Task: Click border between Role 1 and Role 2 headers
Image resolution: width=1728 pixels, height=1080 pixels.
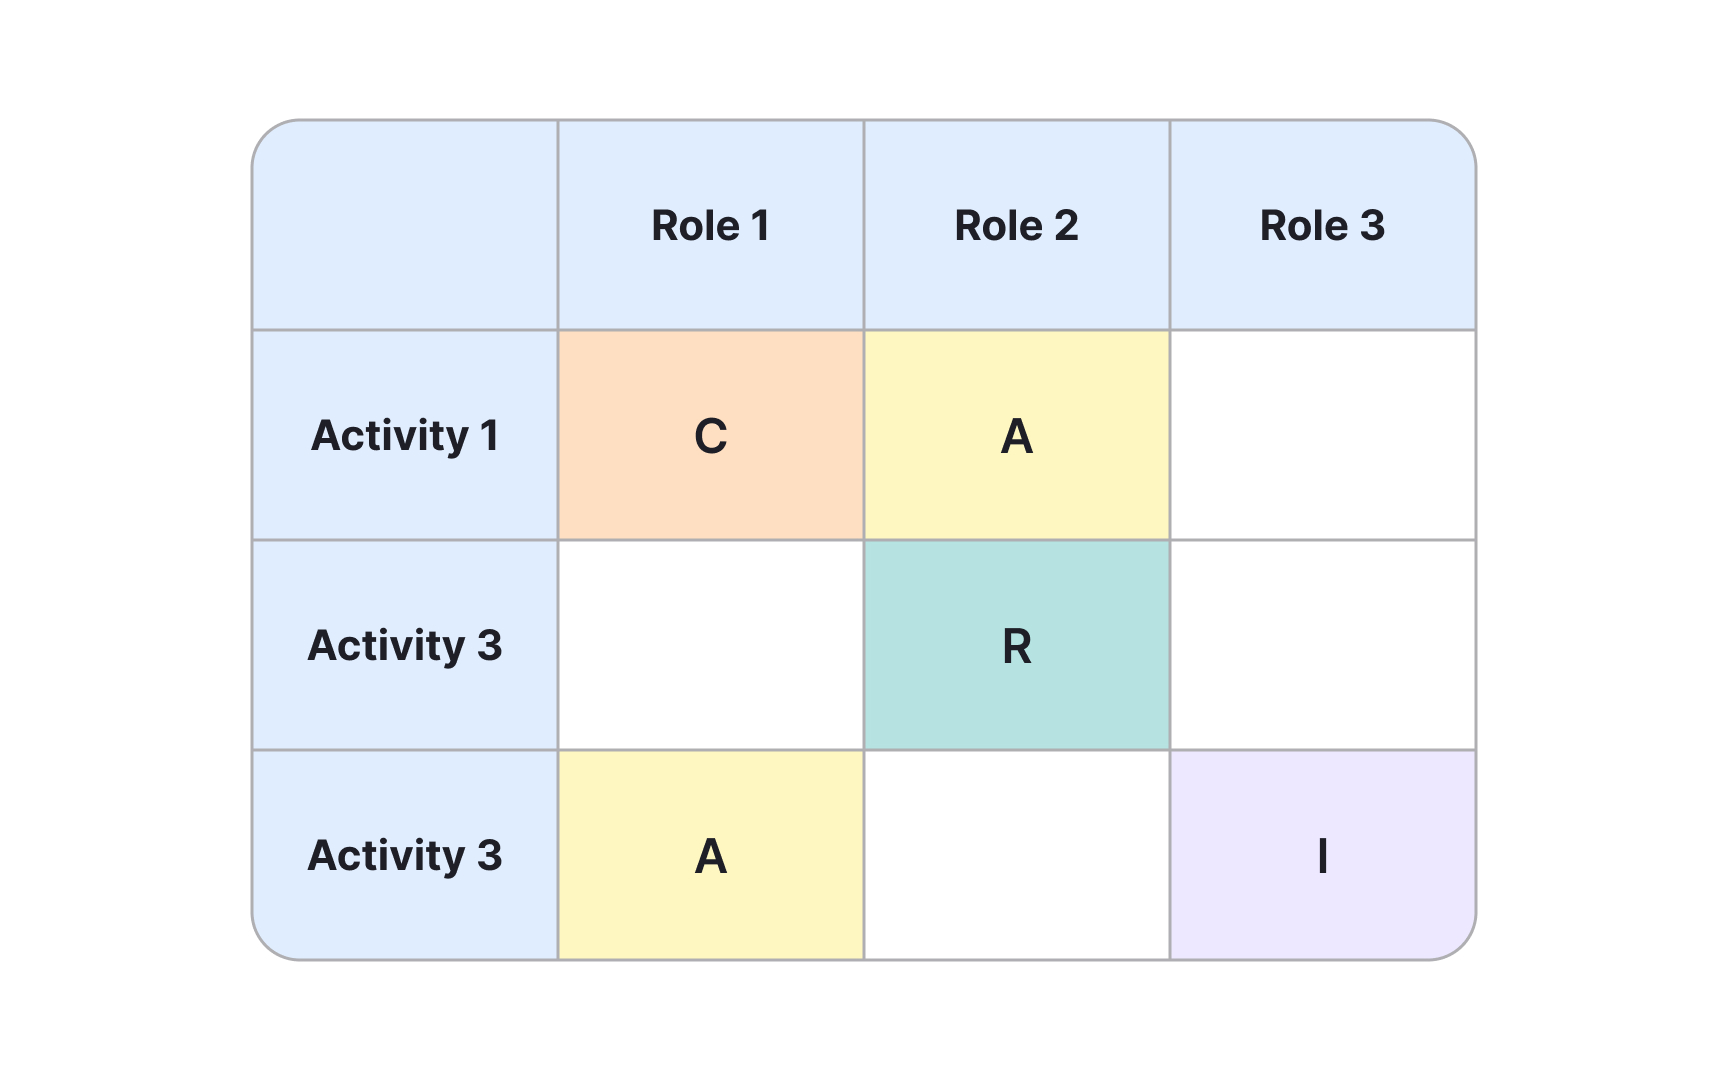Action: point(864,226)
